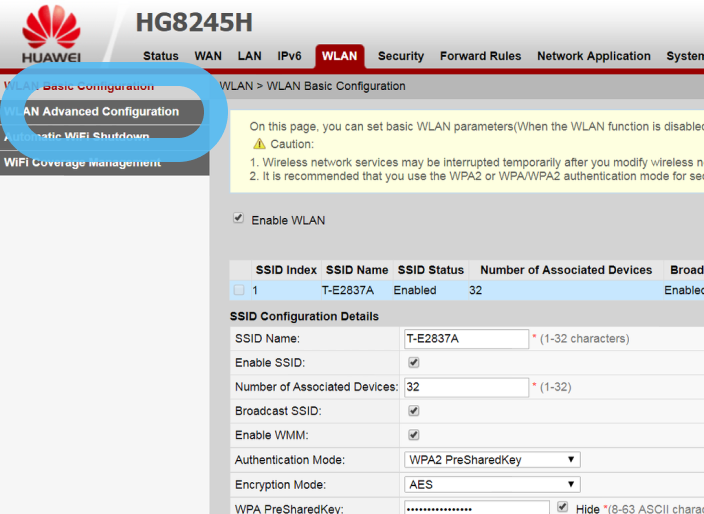Open the WAN tab
The image size is (704, 514).
point(208,56)
